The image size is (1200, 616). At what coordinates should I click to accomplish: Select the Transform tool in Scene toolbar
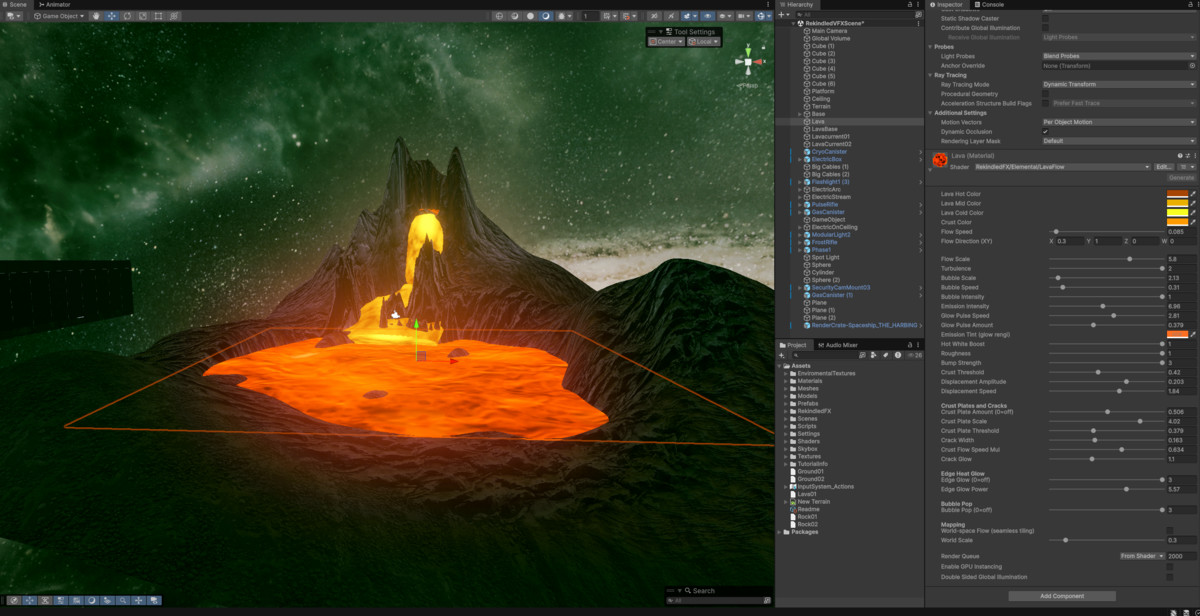pos(174,16)
